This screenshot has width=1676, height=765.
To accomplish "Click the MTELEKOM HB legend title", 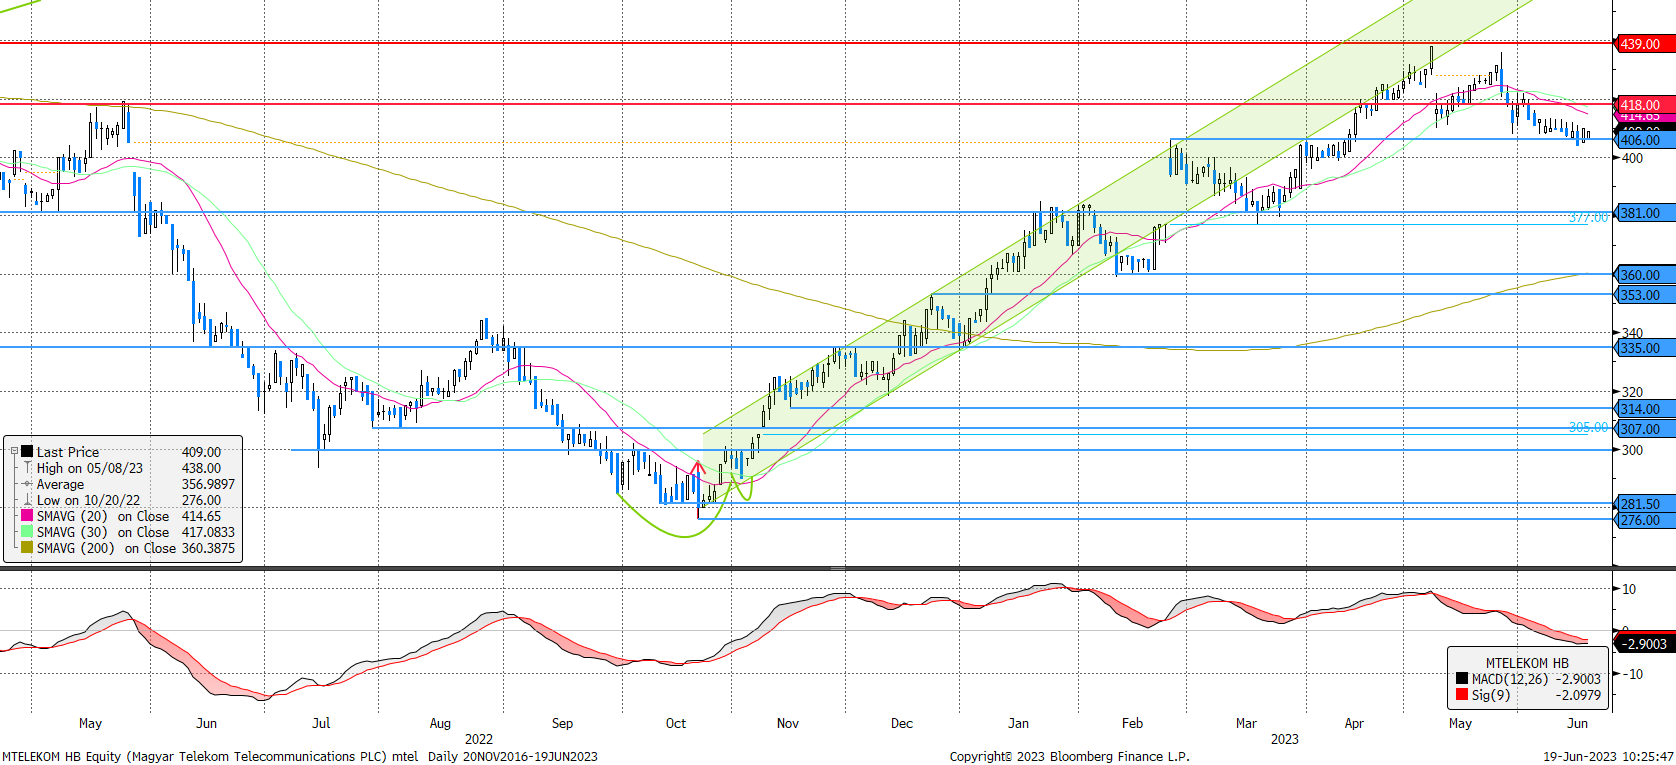I will pyautogui.click(x=1527, y=663).
